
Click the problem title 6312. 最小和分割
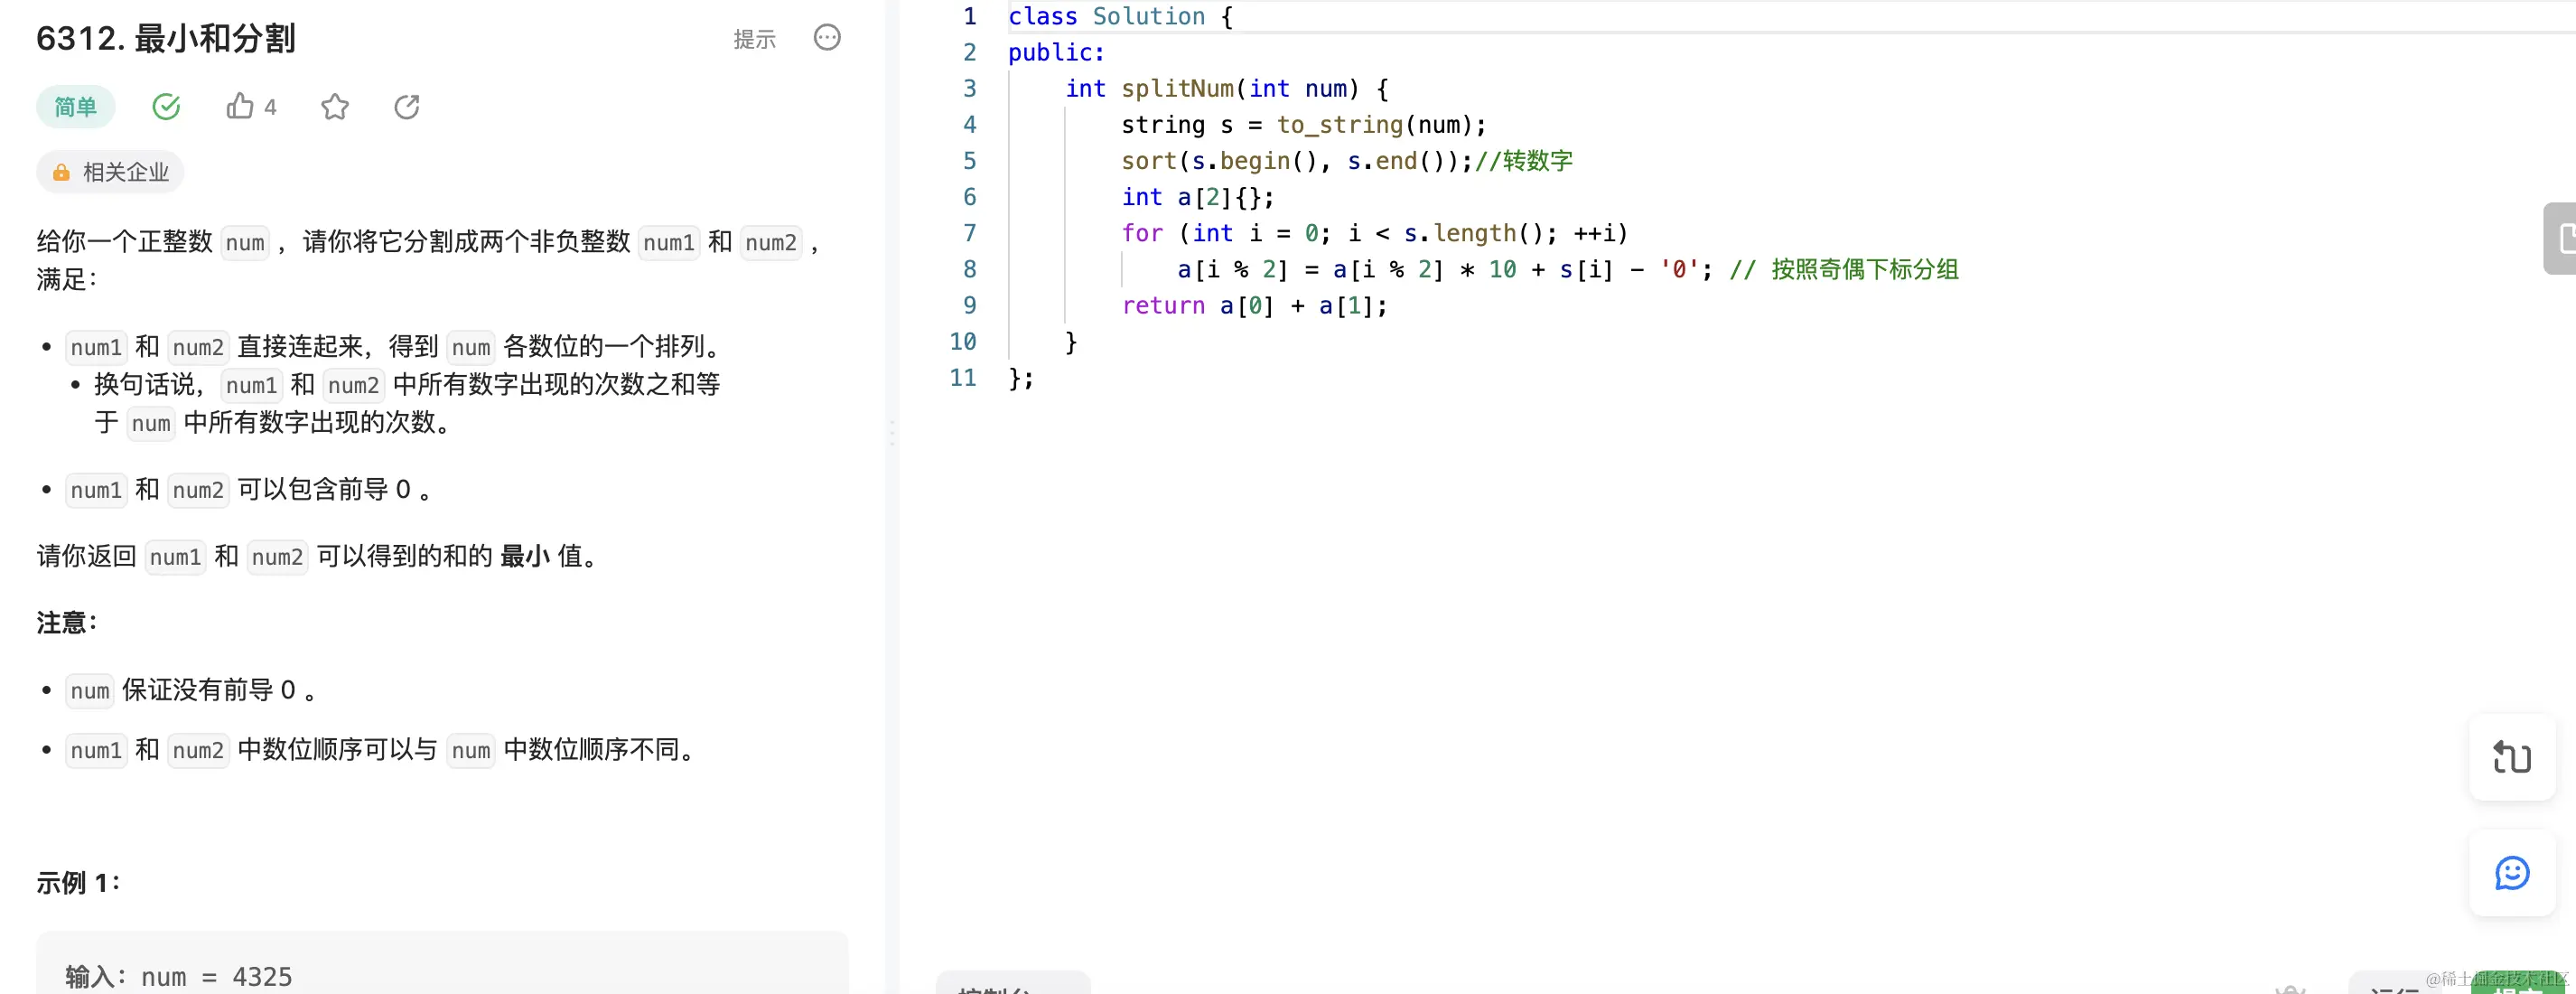[166, 38]
